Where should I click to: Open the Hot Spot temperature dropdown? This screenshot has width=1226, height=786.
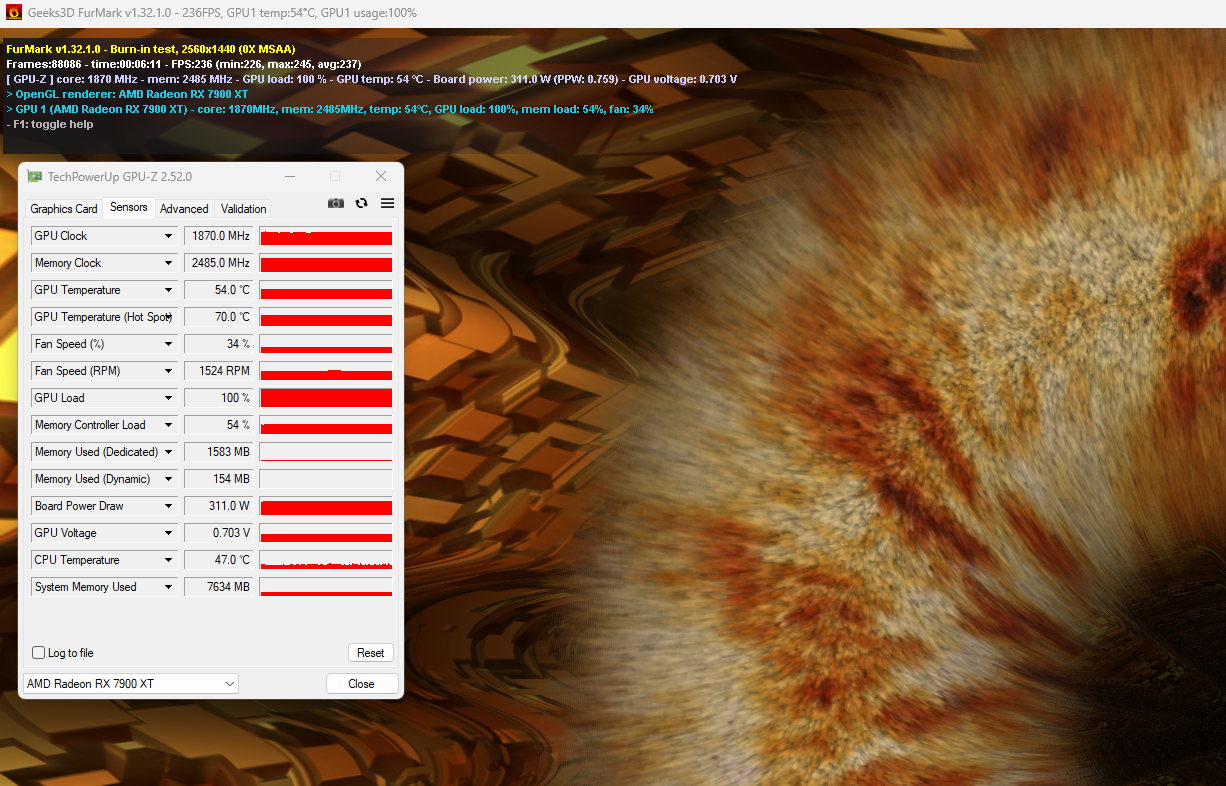(x=169, y=317)
